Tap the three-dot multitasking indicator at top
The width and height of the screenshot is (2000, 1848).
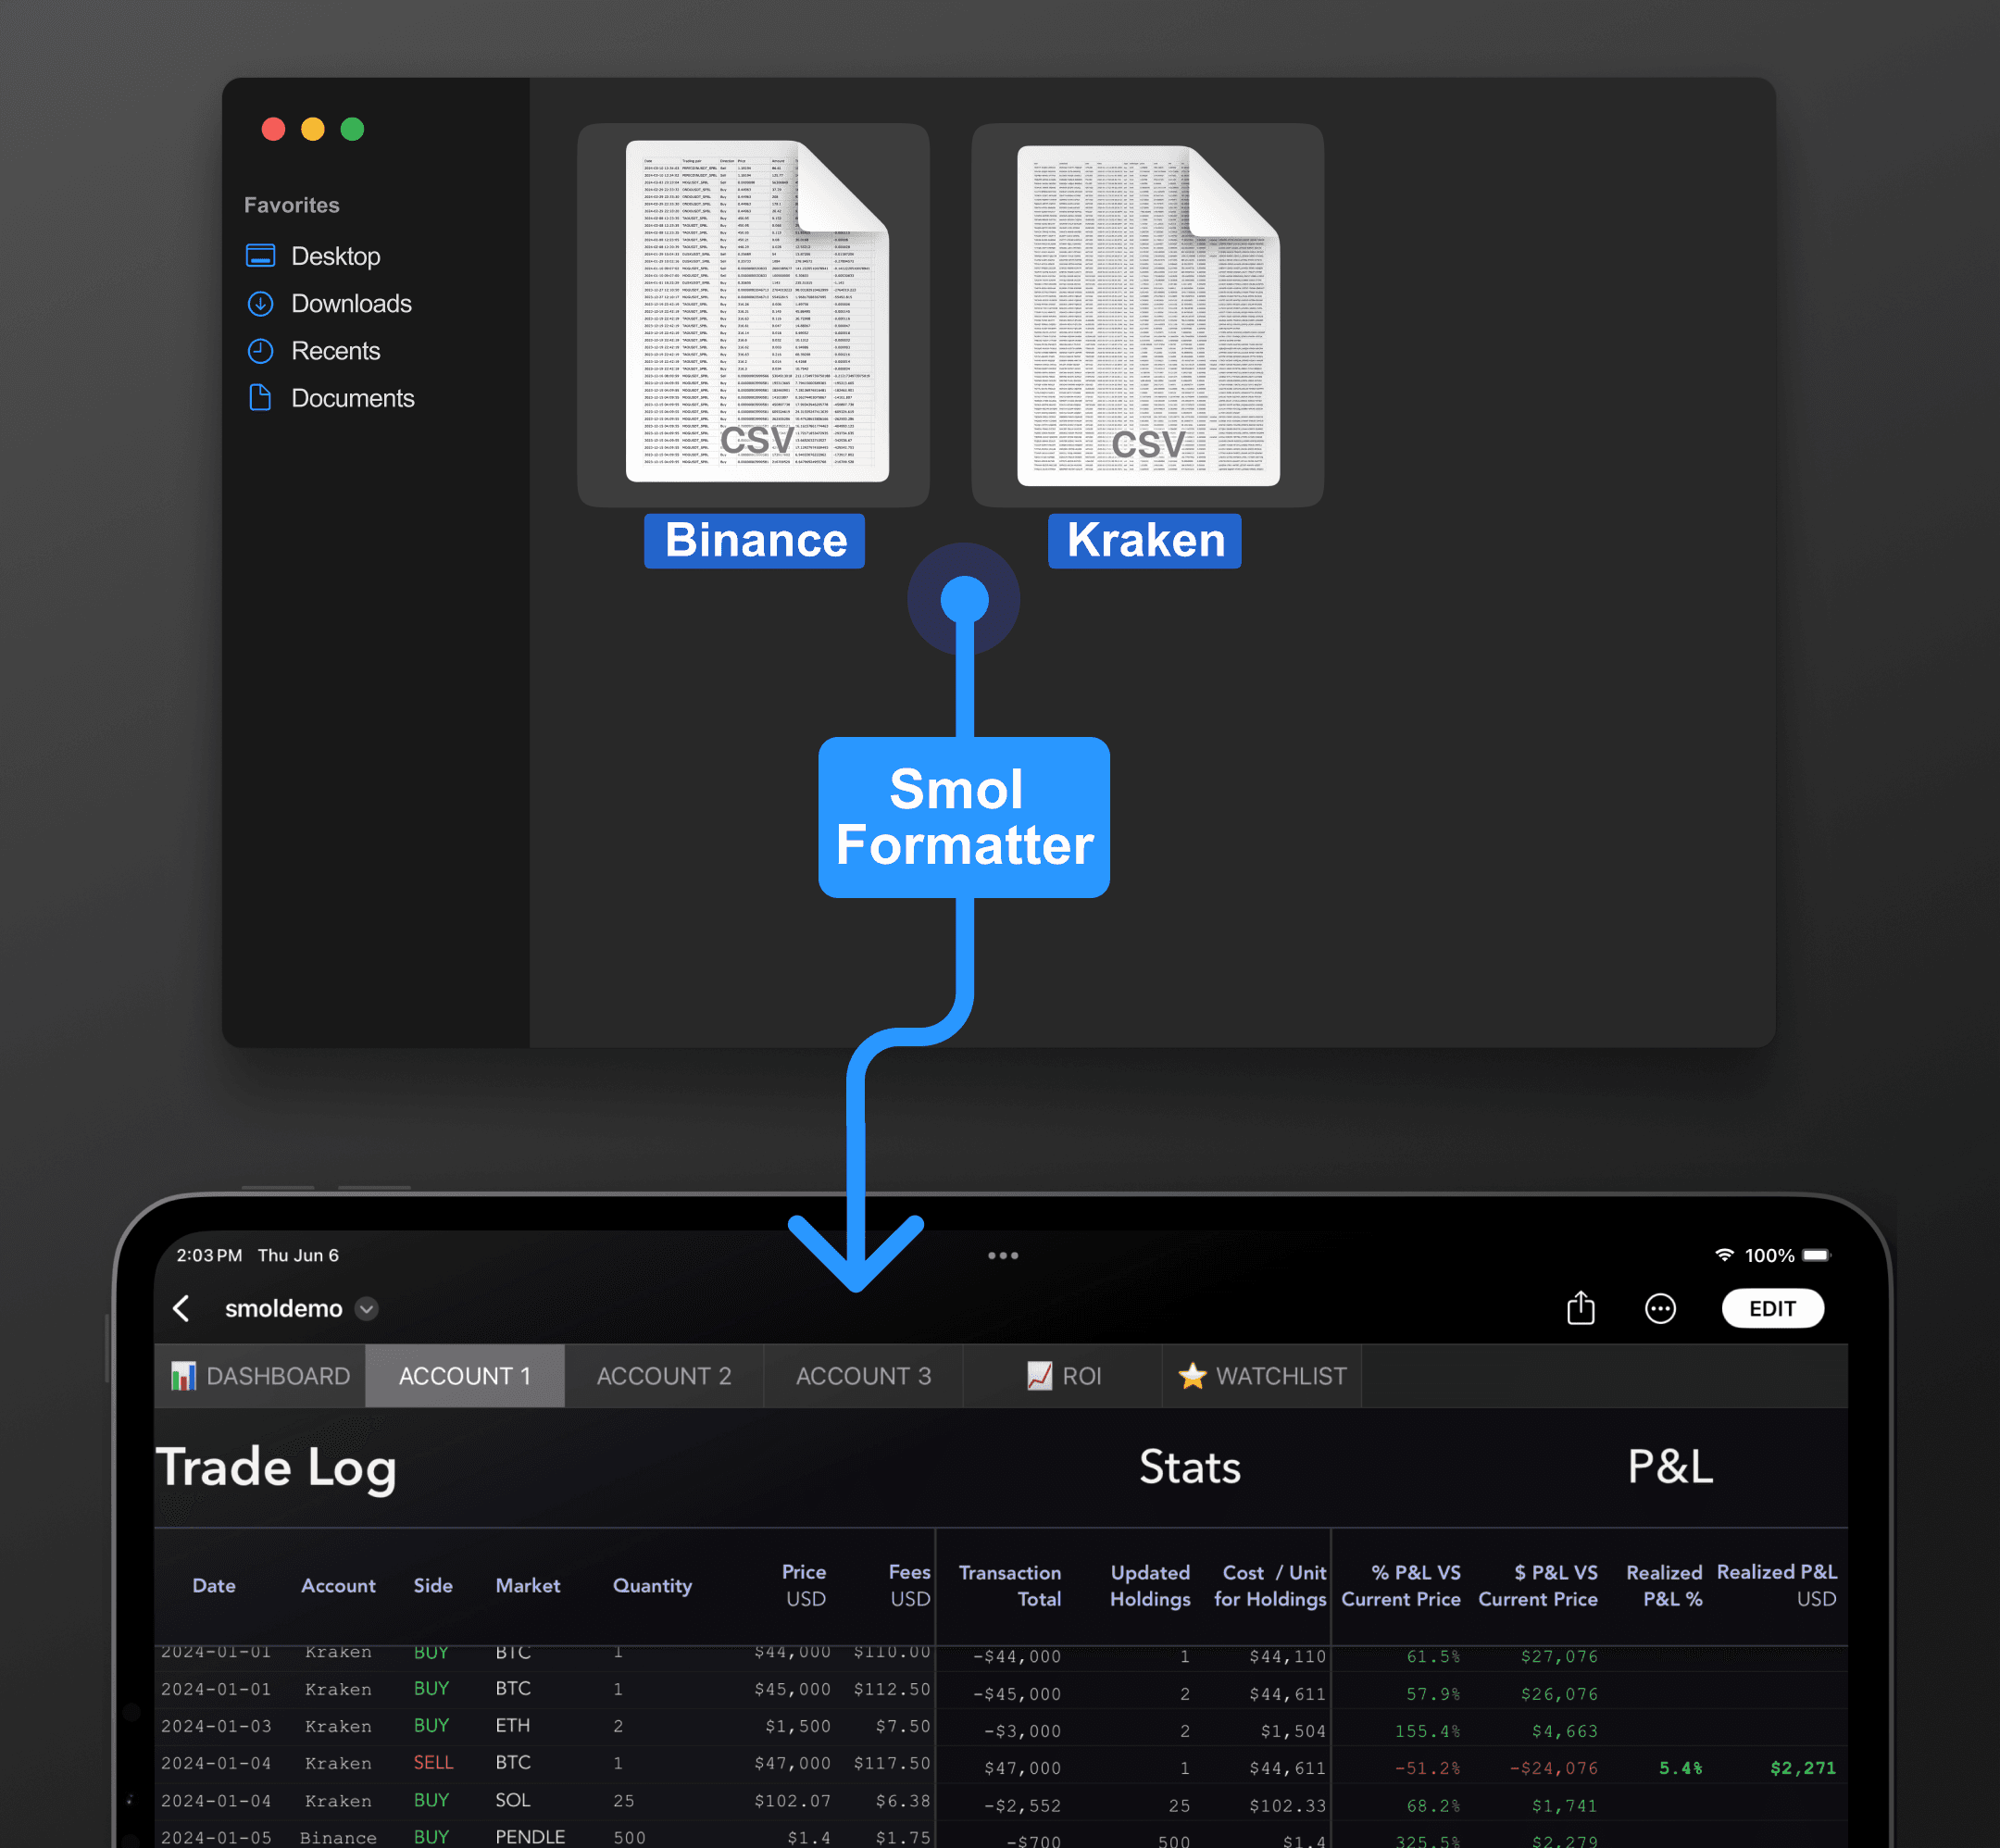coord(1003,1255)
